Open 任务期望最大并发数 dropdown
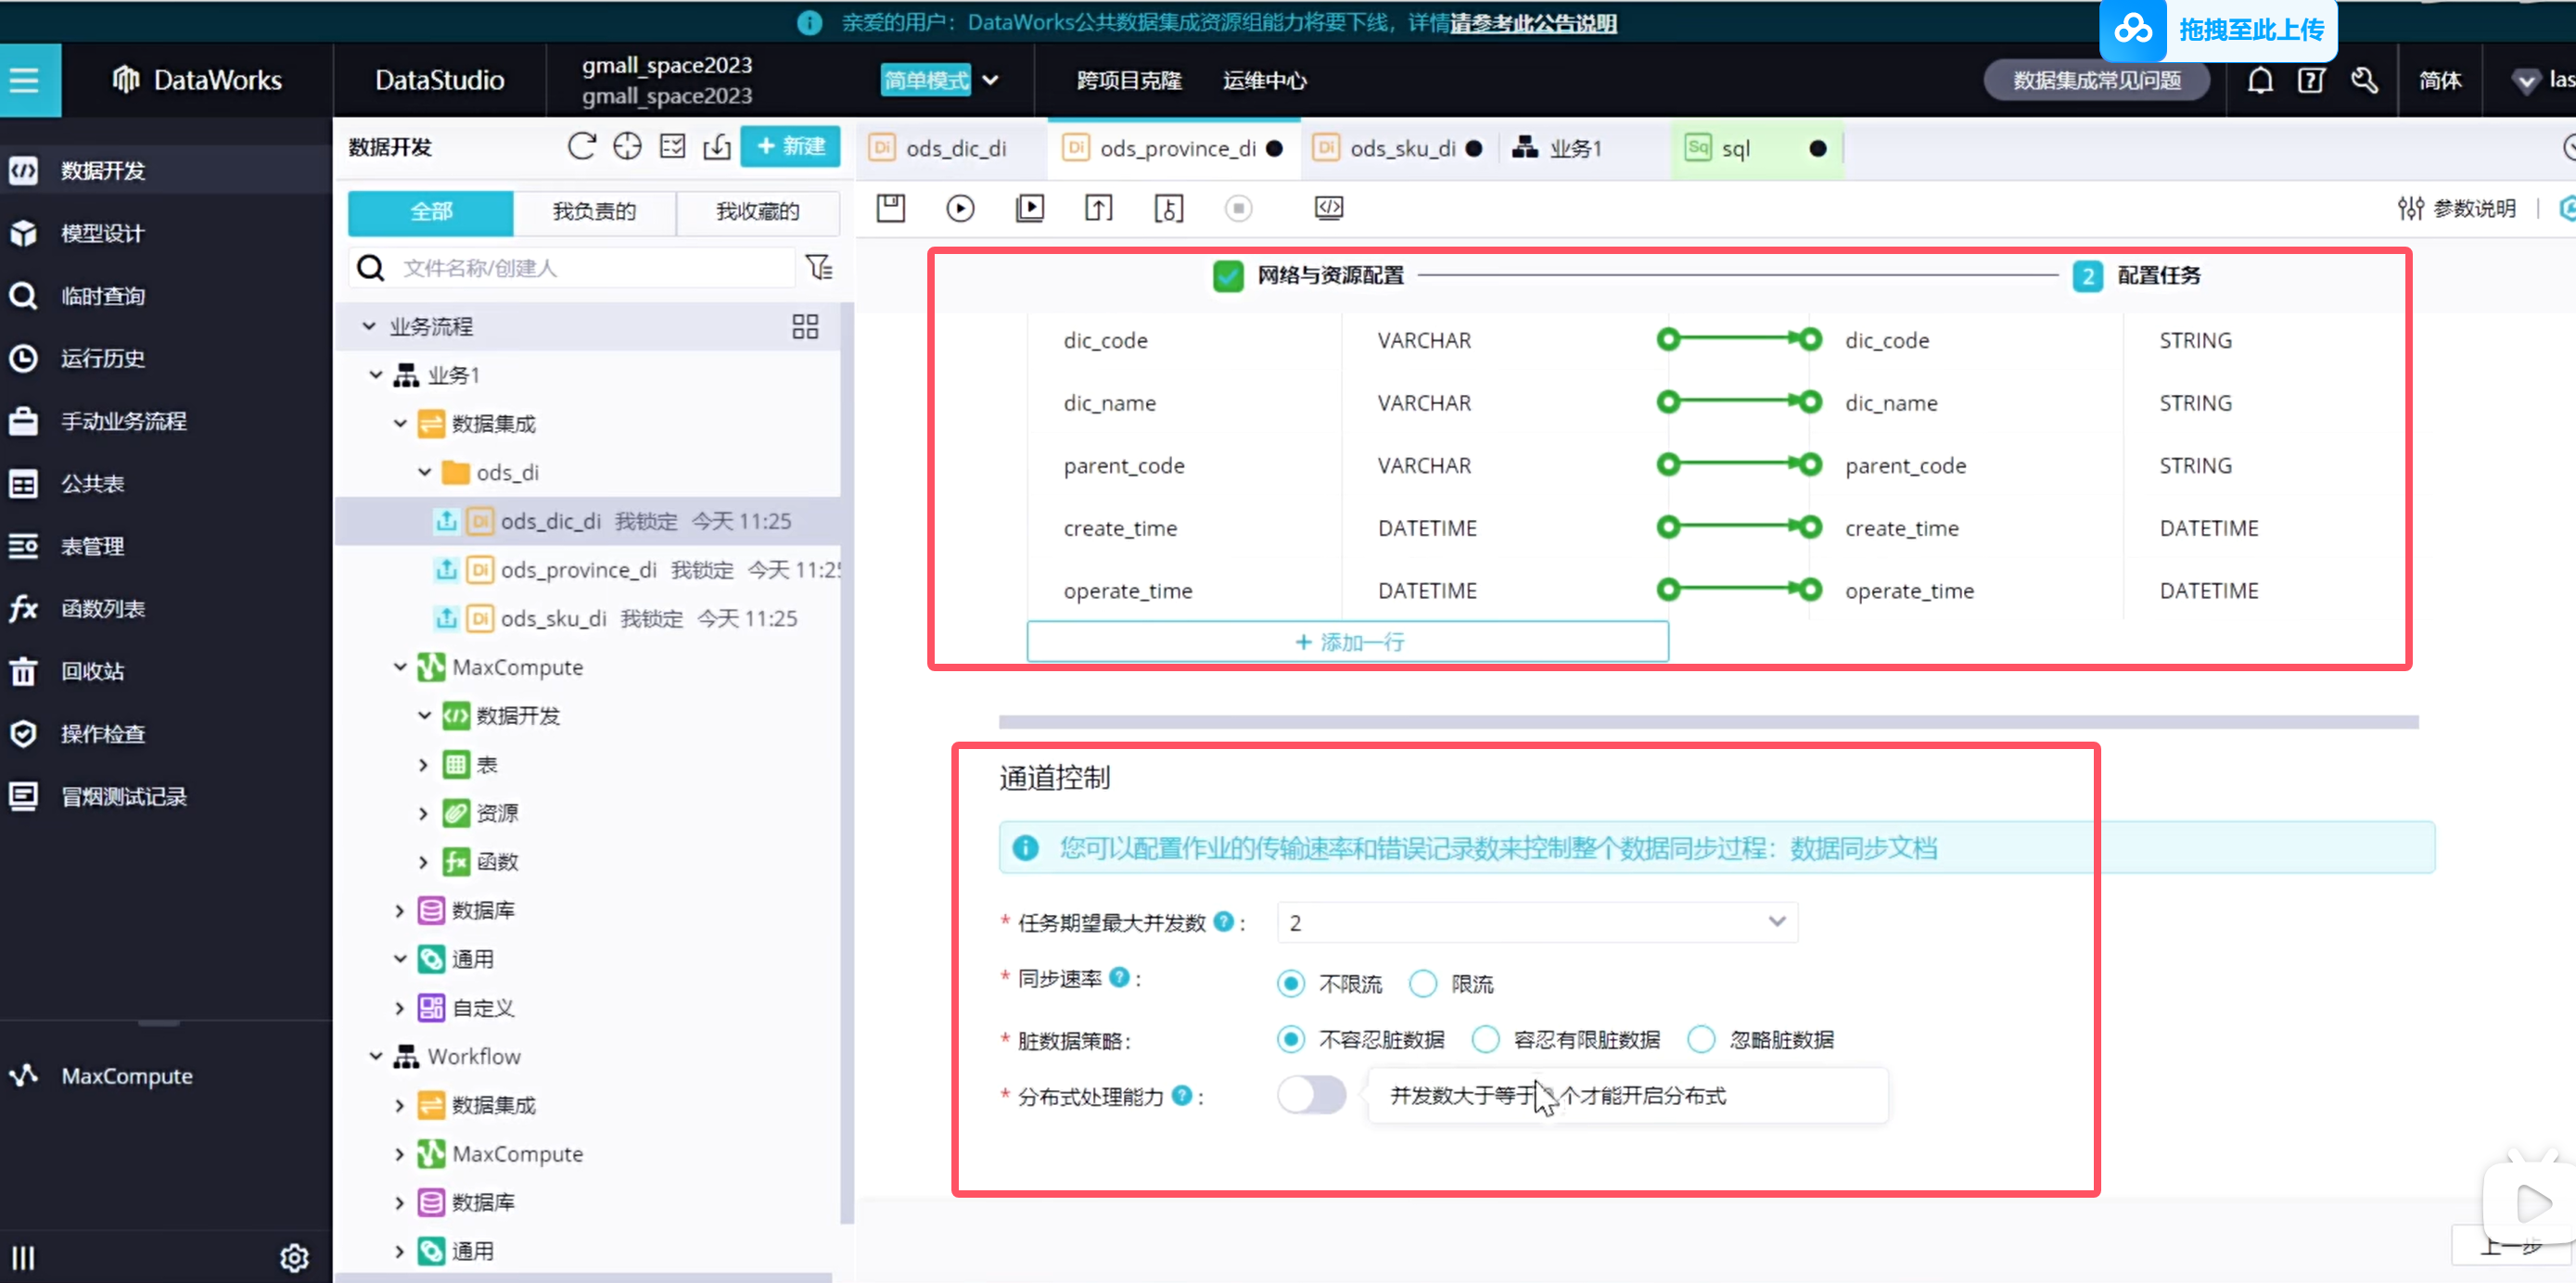Image resolution: width=2576 pixels, height=1283 pixels. click(x=1537, y=922)
